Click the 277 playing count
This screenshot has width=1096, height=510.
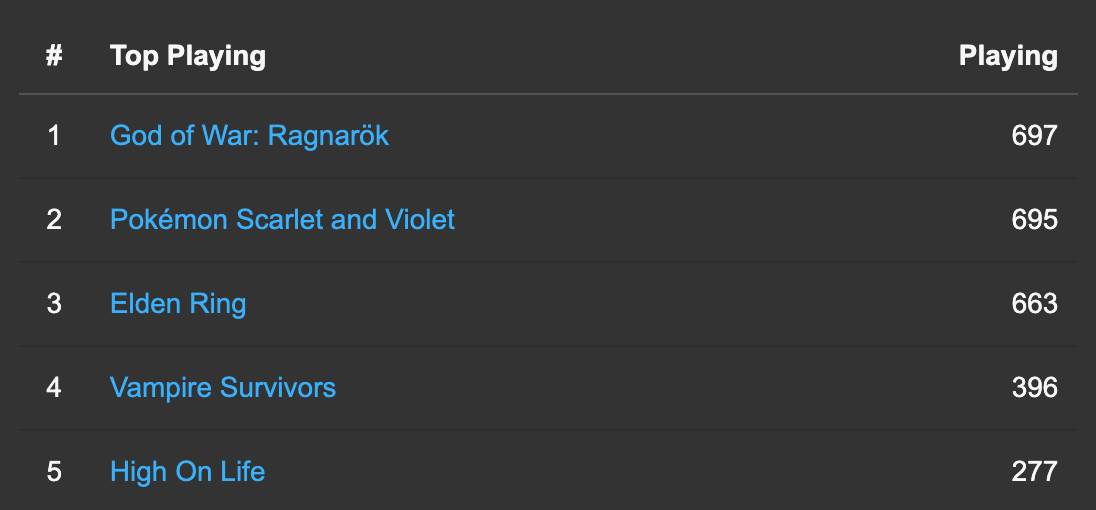coord(1034,471)
